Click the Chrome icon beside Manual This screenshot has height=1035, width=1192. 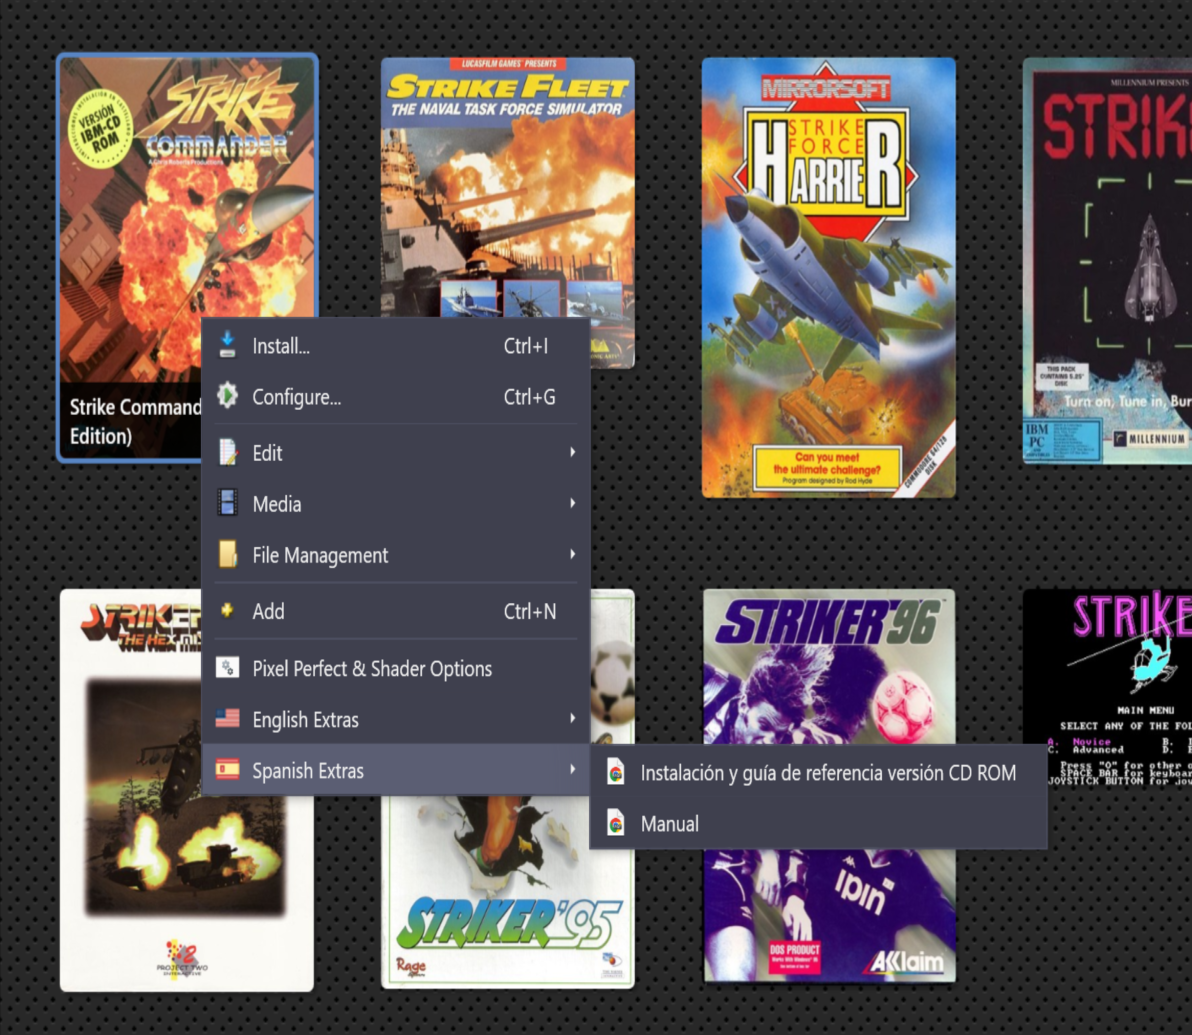click(x=616, y=824)
